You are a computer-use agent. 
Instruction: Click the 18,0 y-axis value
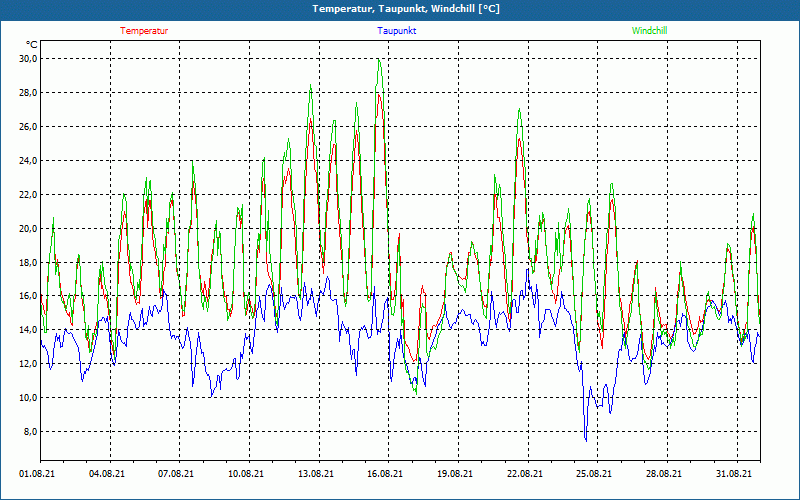click(29, 262)
